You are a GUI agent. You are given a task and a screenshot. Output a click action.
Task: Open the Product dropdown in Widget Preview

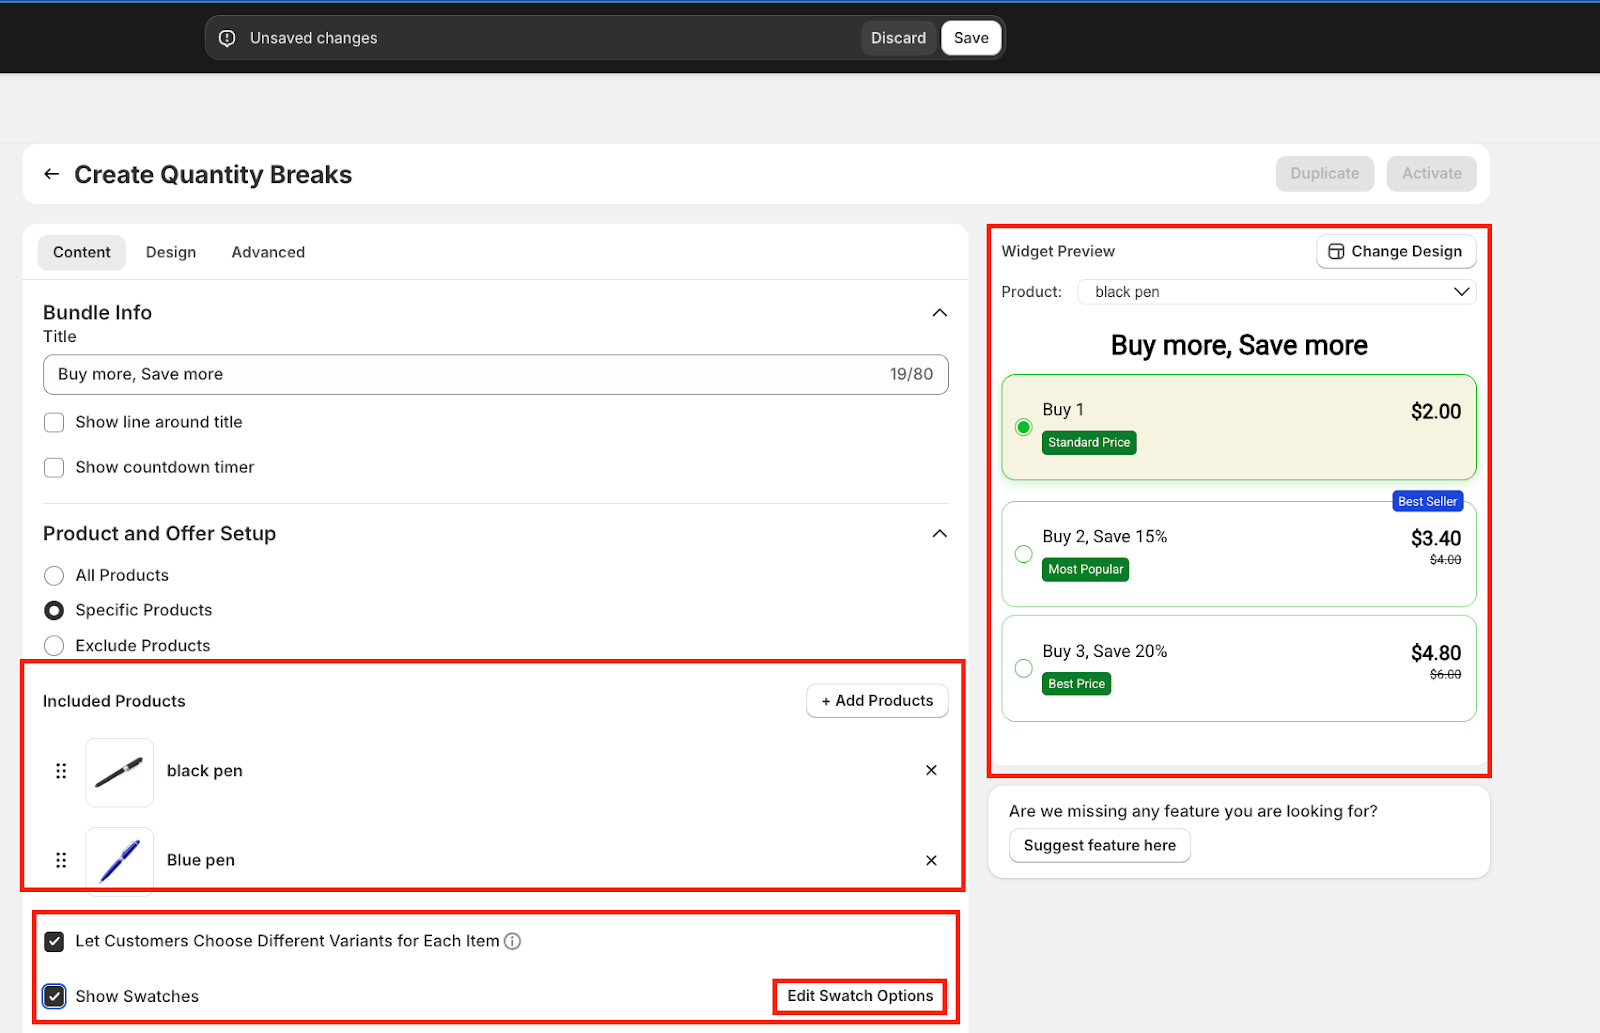pyautogui.click(x=1276, y=292)
